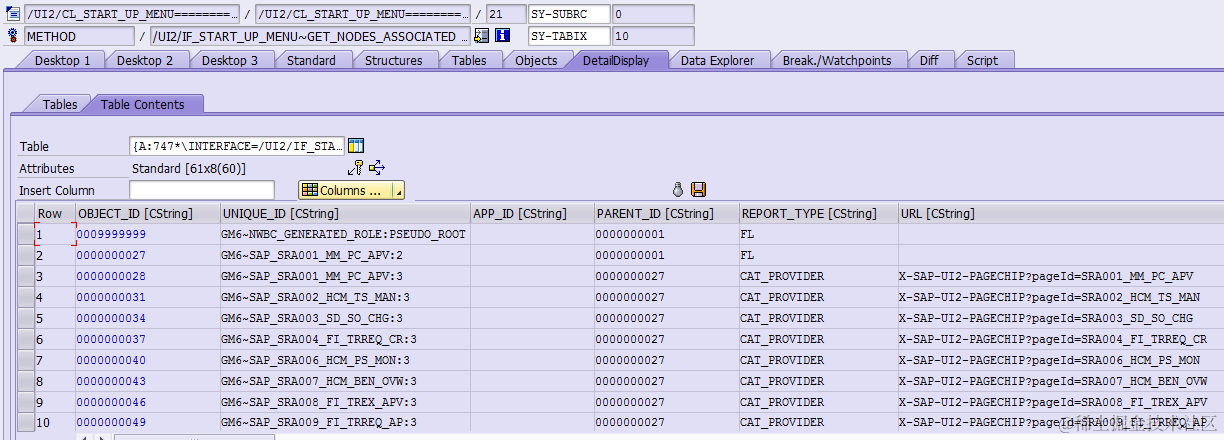Click the OBJECT_ID column header
This screenshot has height=440, width=1224.
click(147, 213)
